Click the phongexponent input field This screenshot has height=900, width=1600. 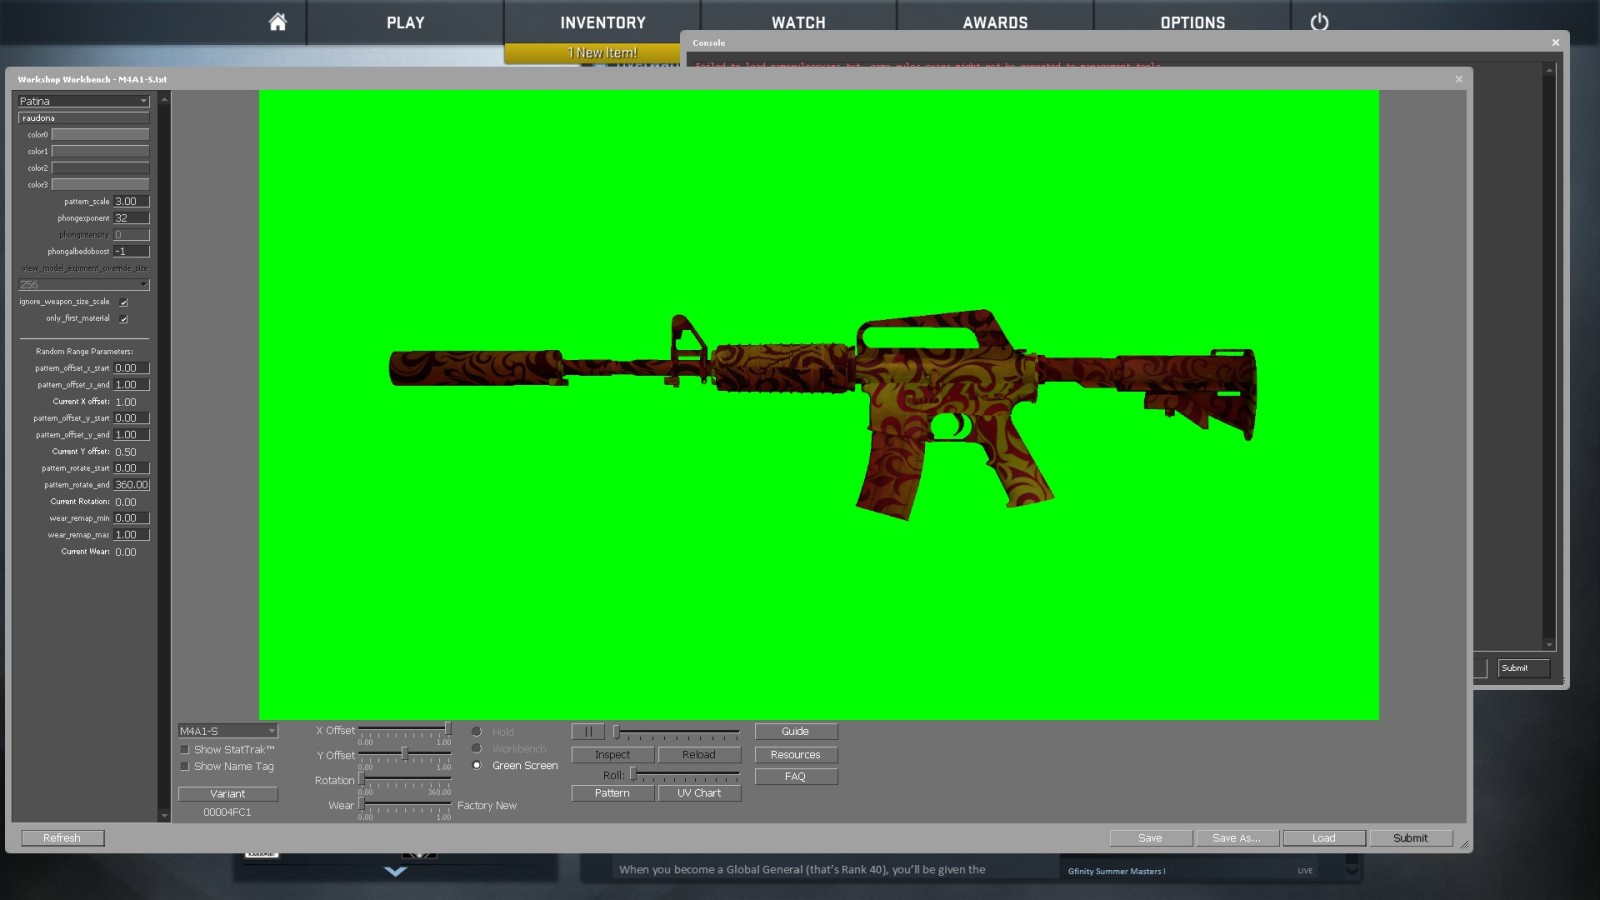click(131, 218)
